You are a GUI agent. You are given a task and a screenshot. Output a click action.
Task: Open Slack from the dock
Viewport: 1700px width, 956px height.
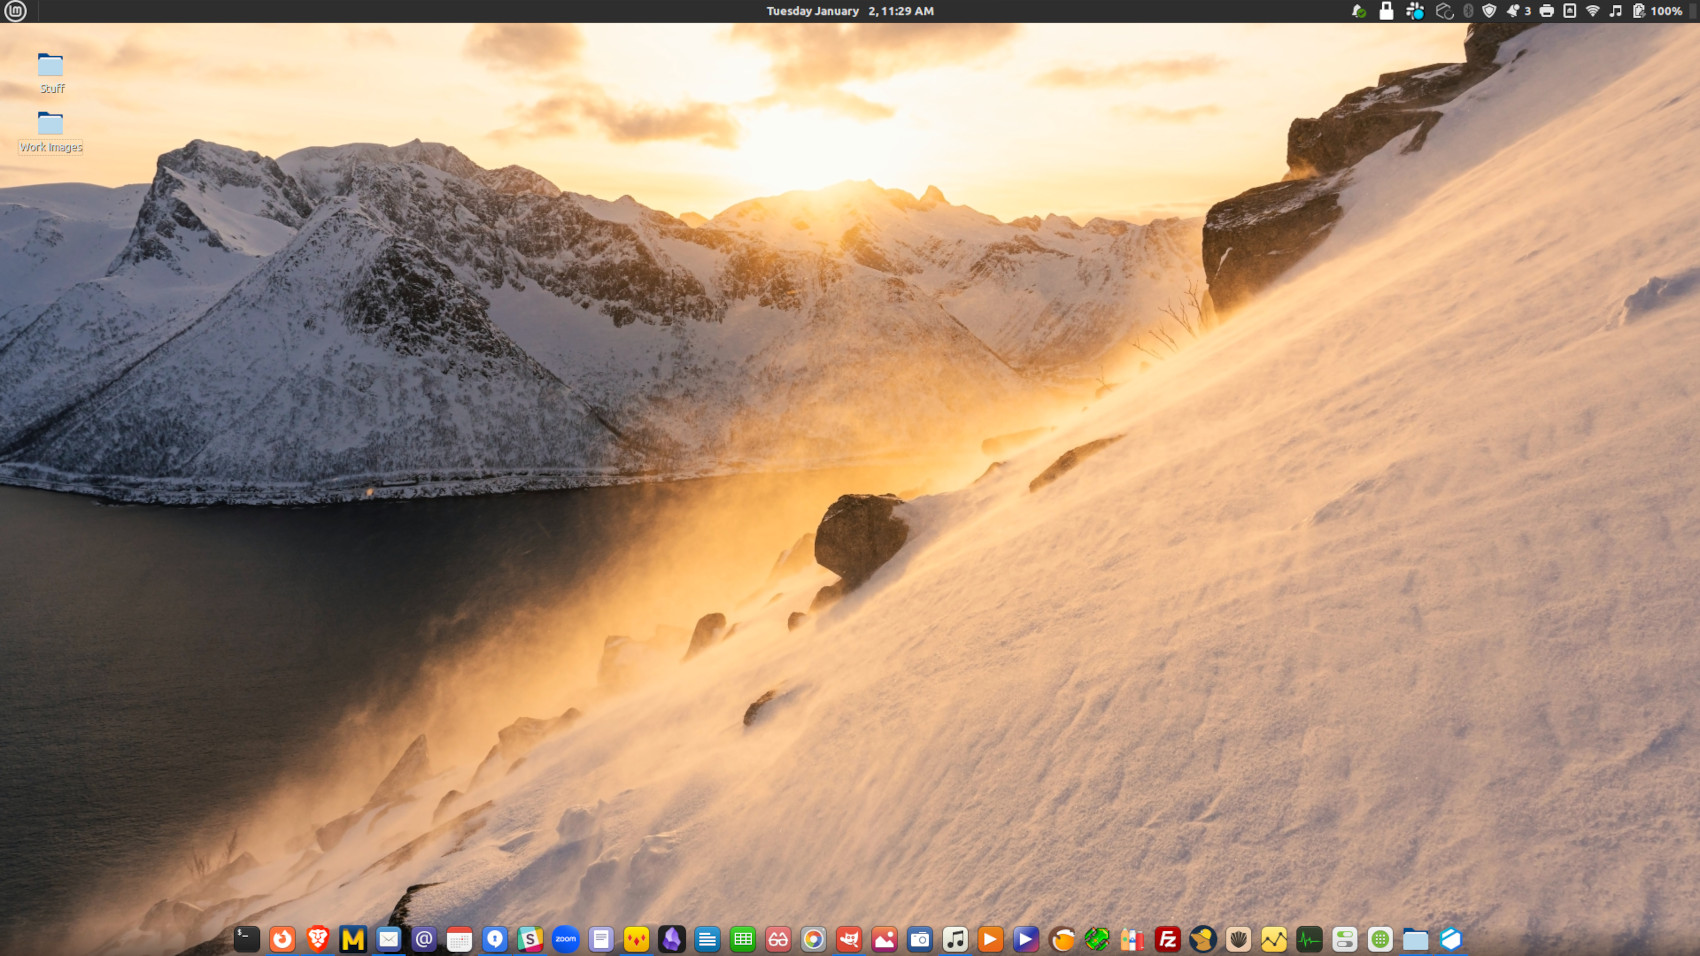tap(530, 939)
